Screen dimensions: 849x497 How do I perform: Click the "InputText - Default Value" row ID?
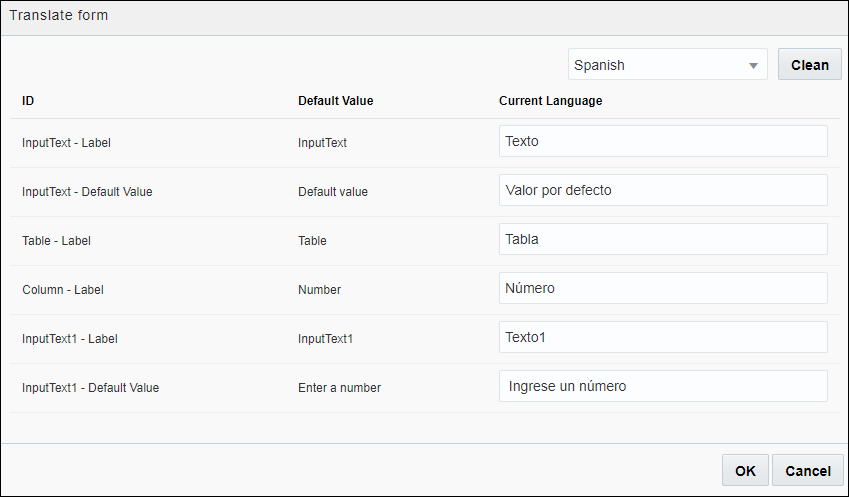(87, 192)
